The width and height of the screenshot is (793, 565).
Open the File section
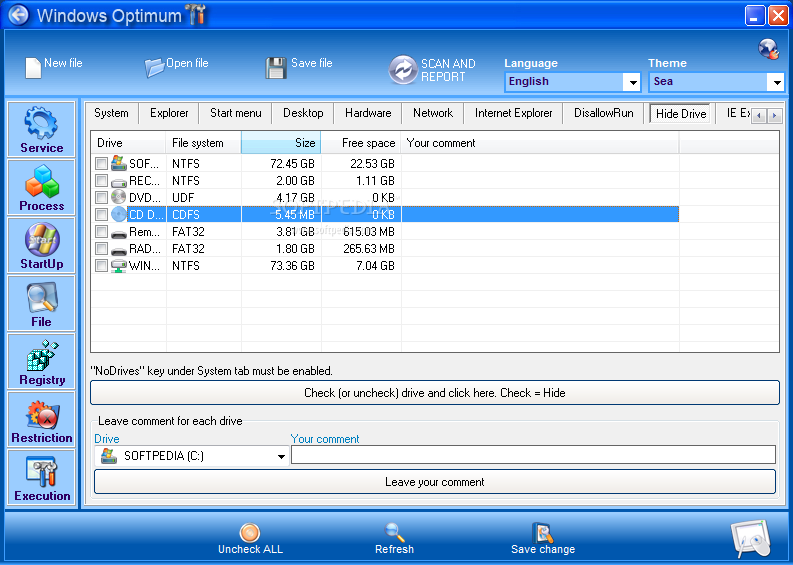pos(41,303)
